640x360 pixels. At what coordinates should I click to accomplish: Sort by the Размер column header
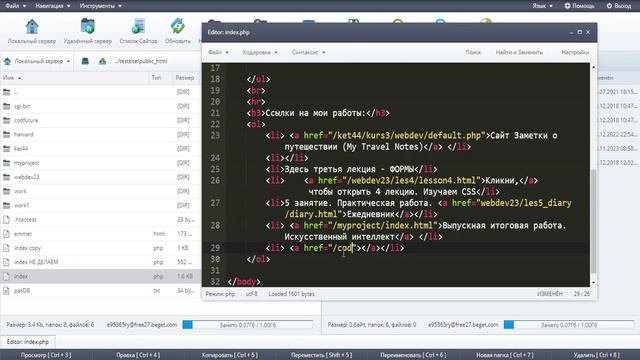click(184, 78)
